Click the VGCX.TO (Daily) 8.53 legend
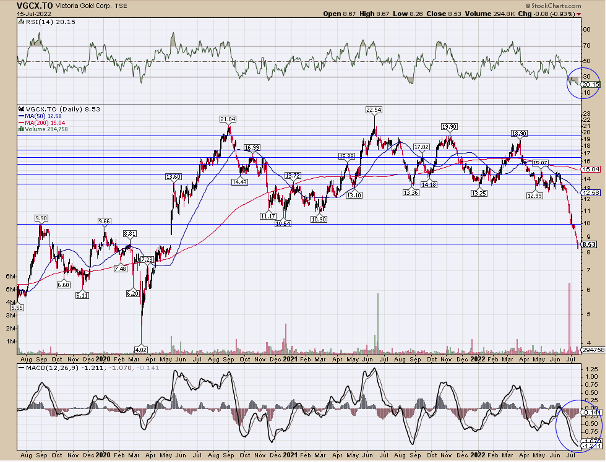Screen dimensions: 606x462 click(59, 109)
